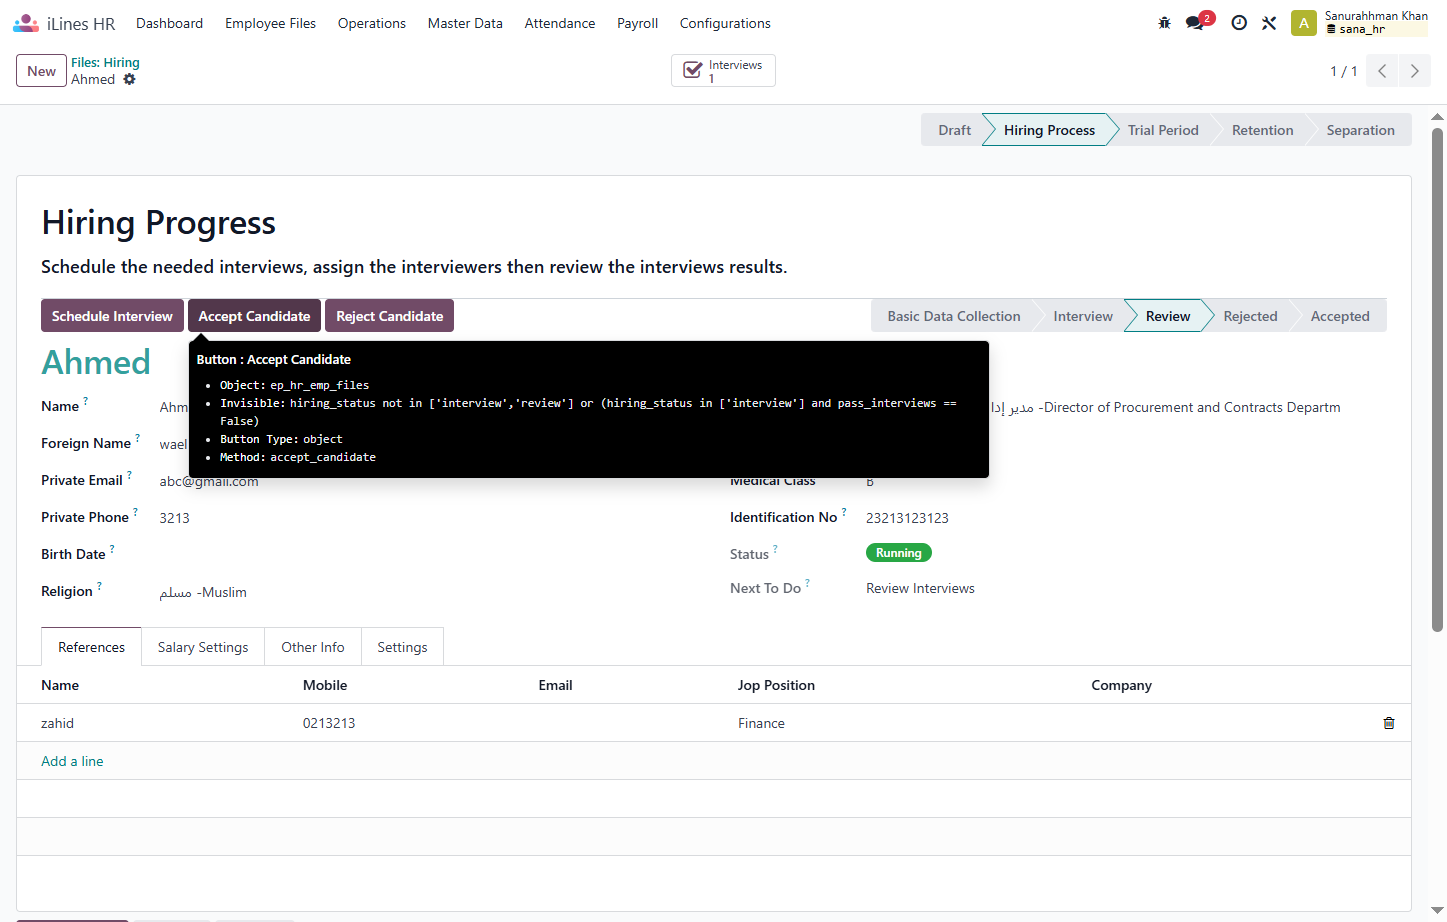Image resolution: width=1447 pixels, height=922 pixels.
Task: Open the Payroll menu
Action: [x=637, y=23]
